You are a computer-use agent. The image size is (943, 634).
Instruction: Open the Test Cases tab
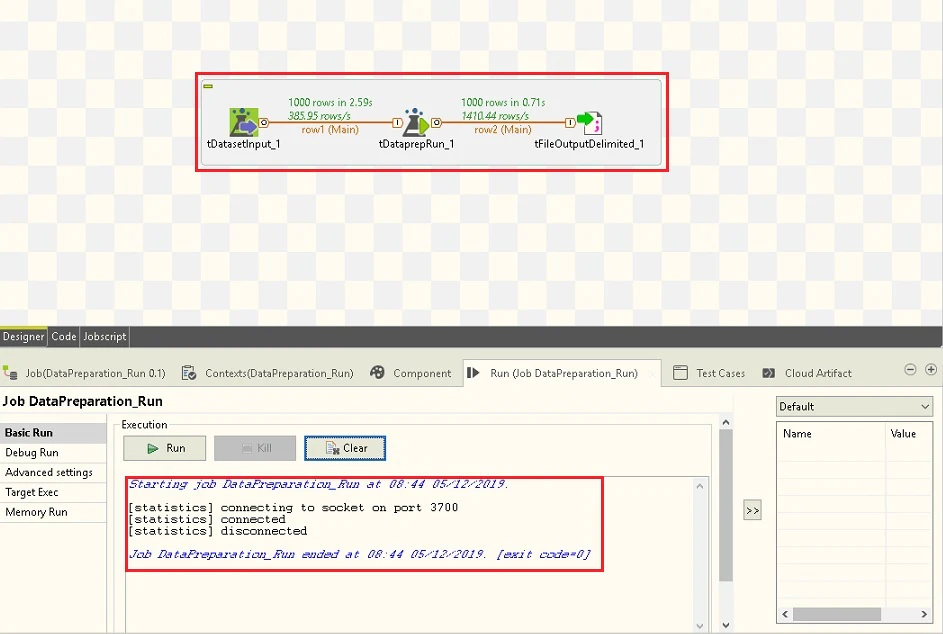point(709,373)
